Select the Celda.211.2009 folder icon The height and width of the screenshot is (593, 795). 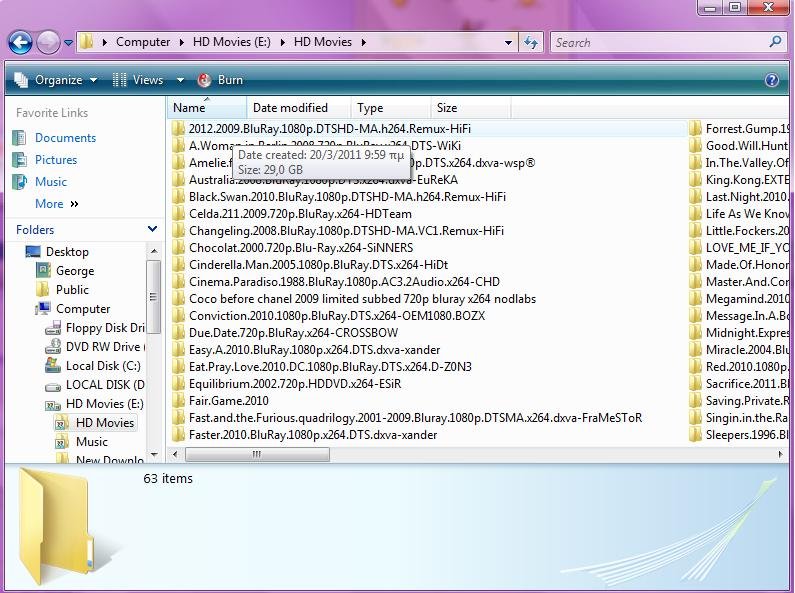[x=178, y=214]
